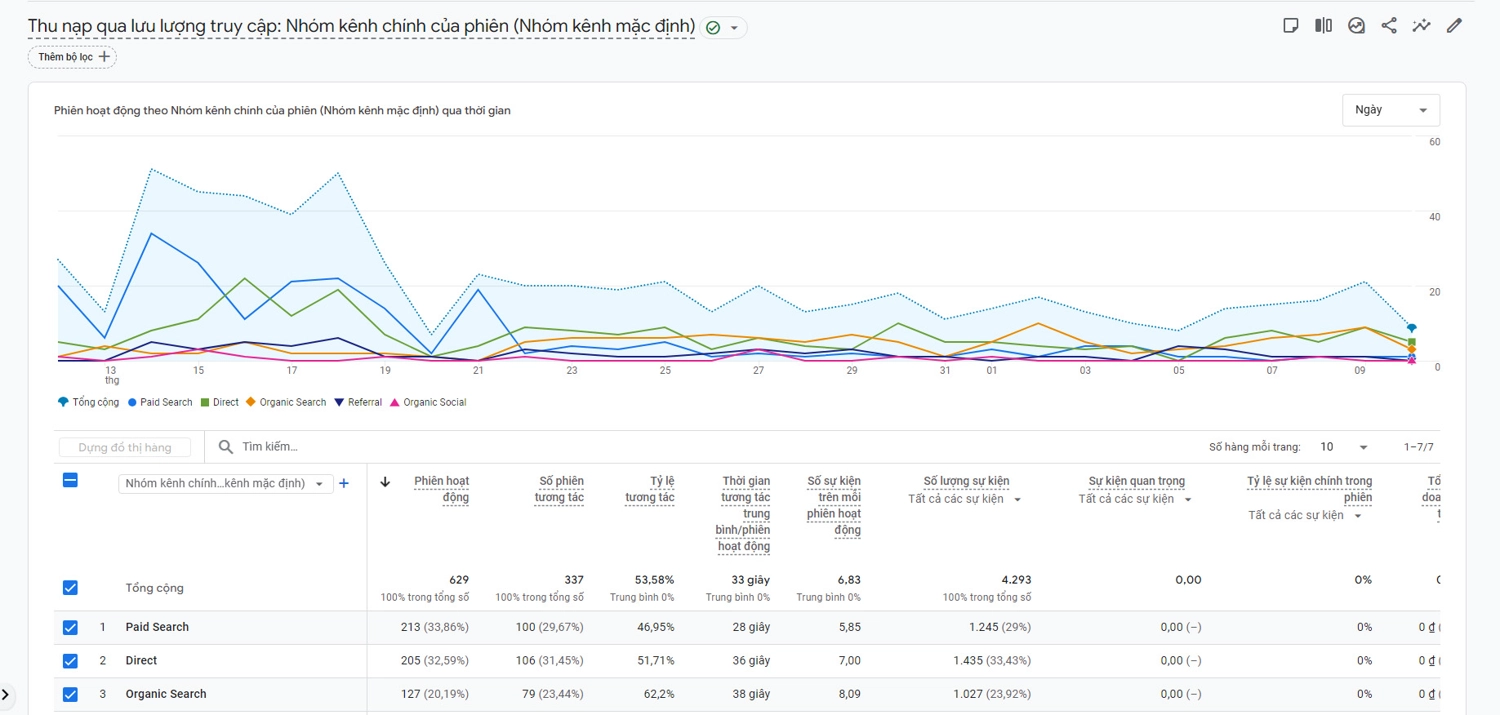Open the status dropdown arrow beside the title

click(x=734, y=28)
